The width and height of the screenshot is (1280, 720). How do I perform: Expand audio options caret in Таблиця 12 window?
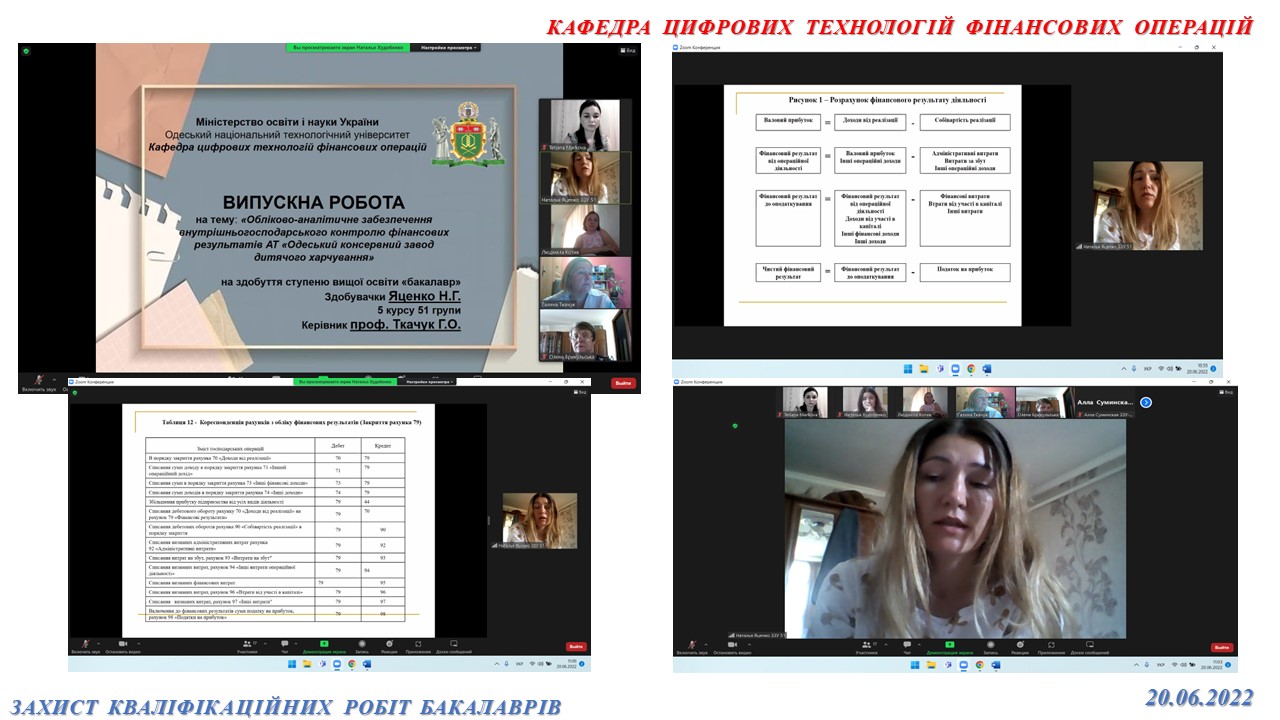[x=99, y=643]
